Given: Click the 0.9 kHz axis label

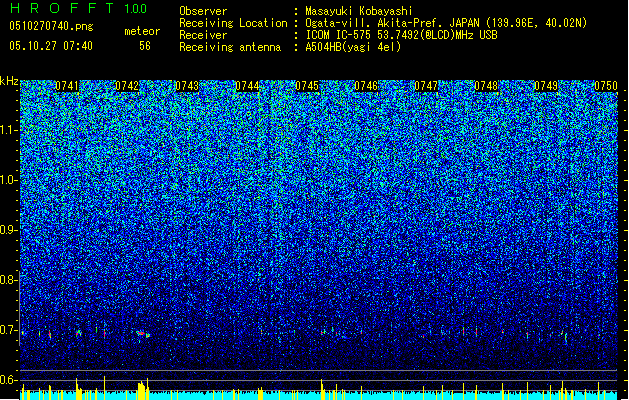Looking at the screenshot, I should click(x=9, y=230).
